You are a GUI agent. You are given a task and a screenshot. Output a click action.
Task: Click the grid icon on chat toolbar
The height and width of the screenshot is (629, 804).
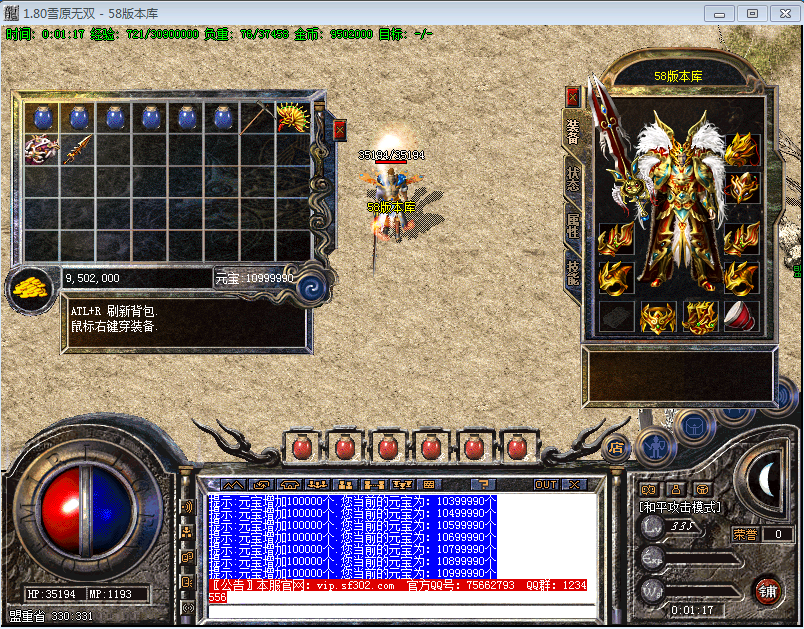tap(429, 484)
